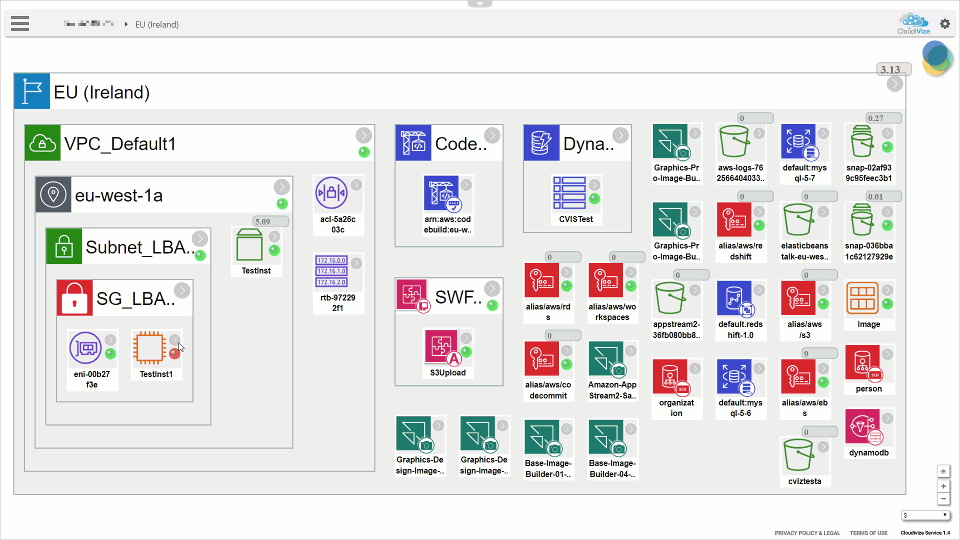Viewport: 960px width, 540px height.
Task: Click the 0.01 cost badge
Action: [883, 197]
